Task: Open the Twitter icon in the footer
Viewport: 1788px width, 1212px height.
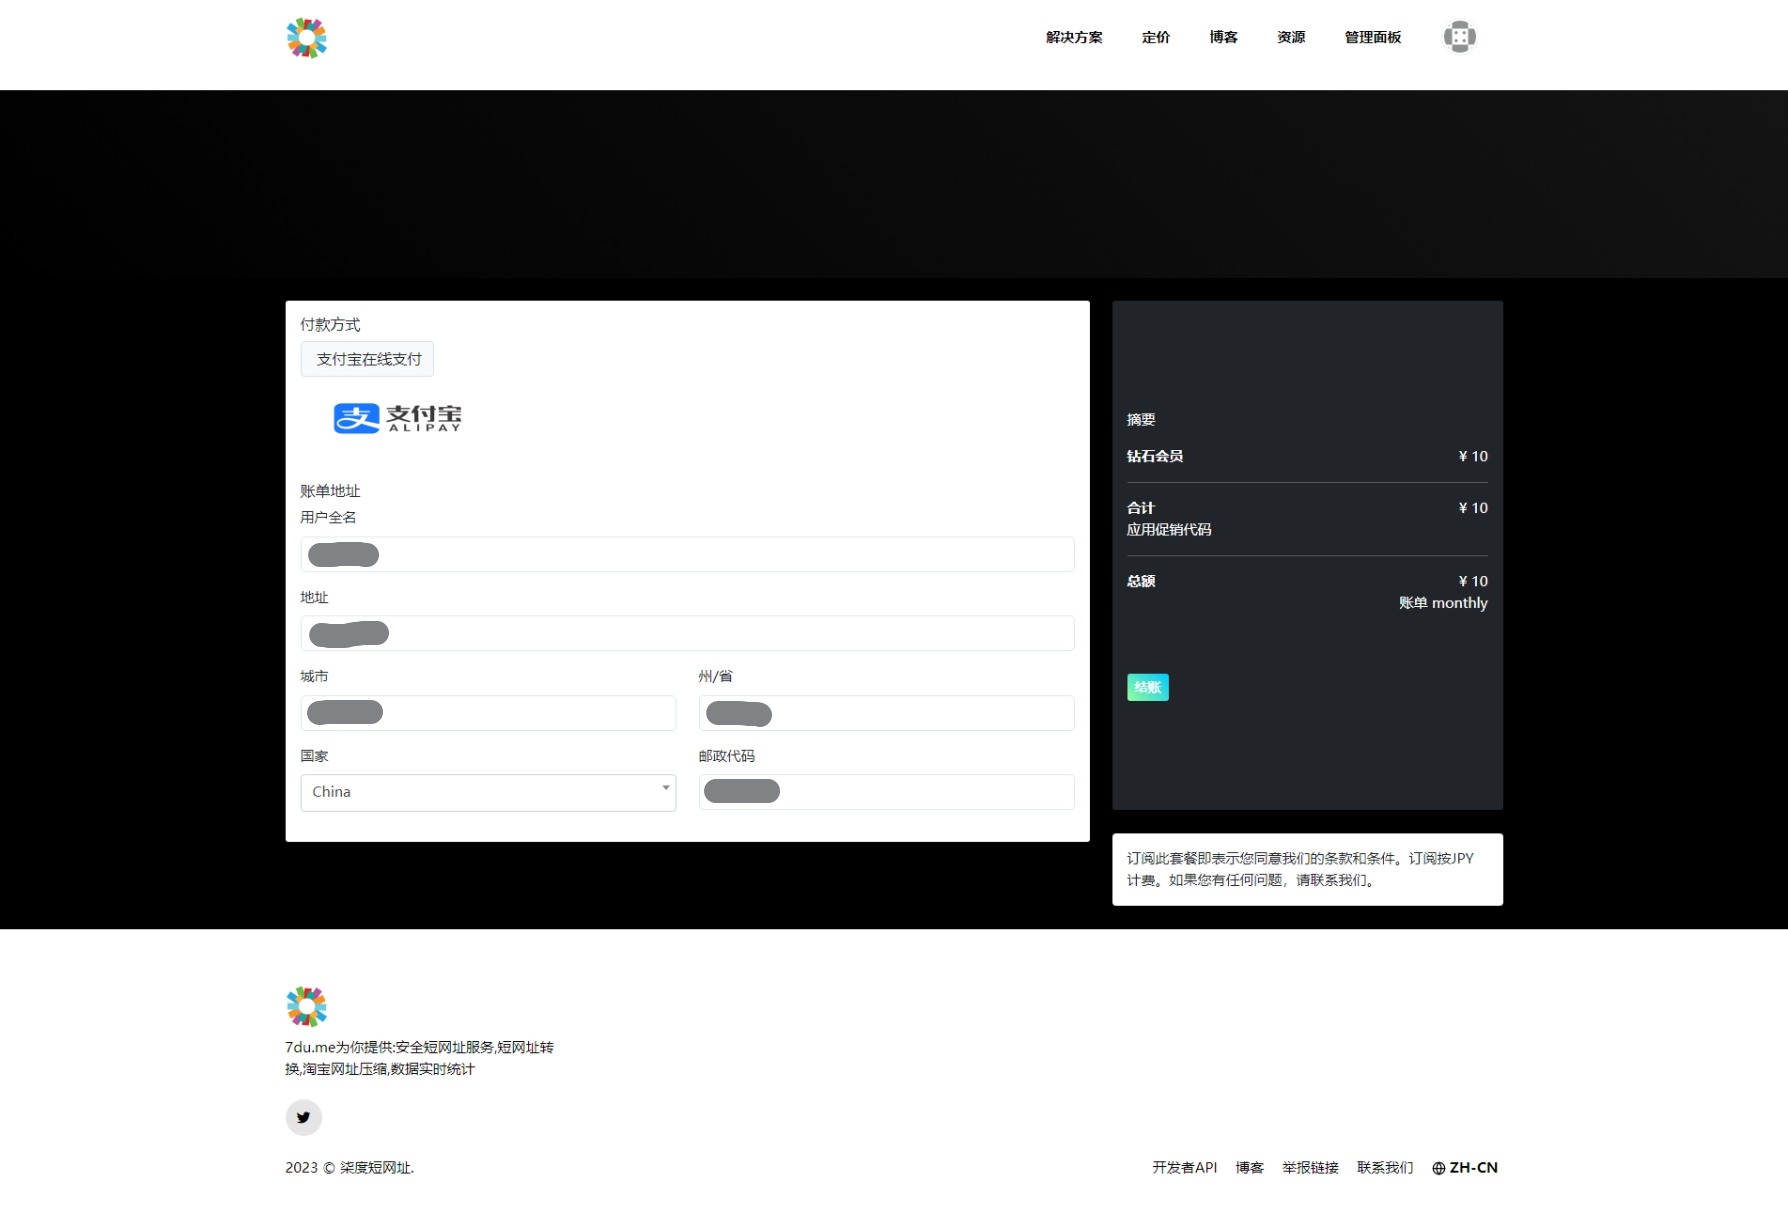Action: [x=304, y=1117]
